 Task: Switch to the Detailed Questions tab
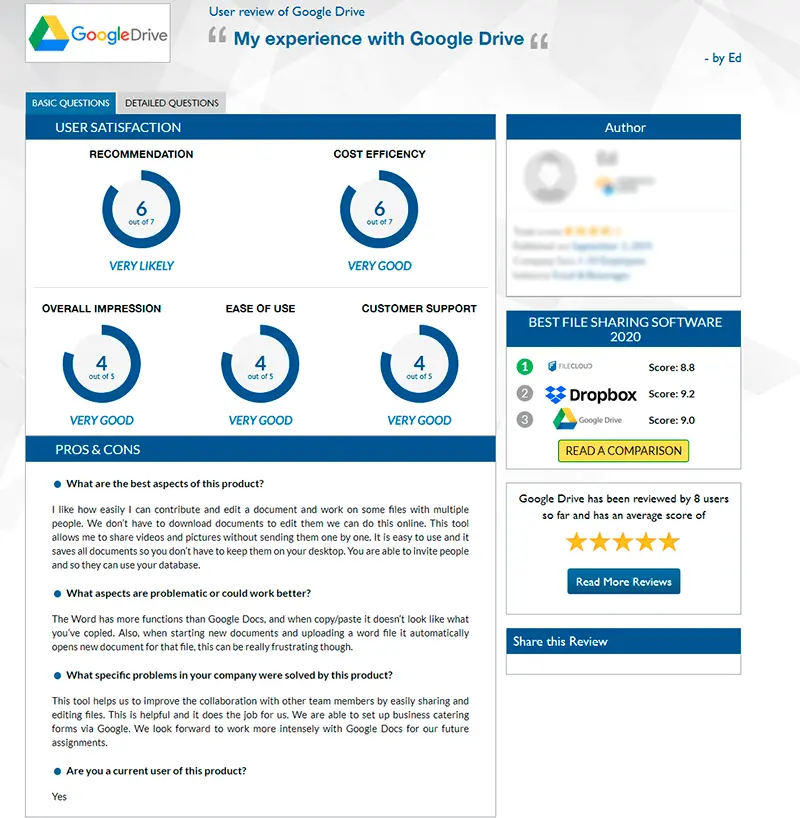(172, 103)
